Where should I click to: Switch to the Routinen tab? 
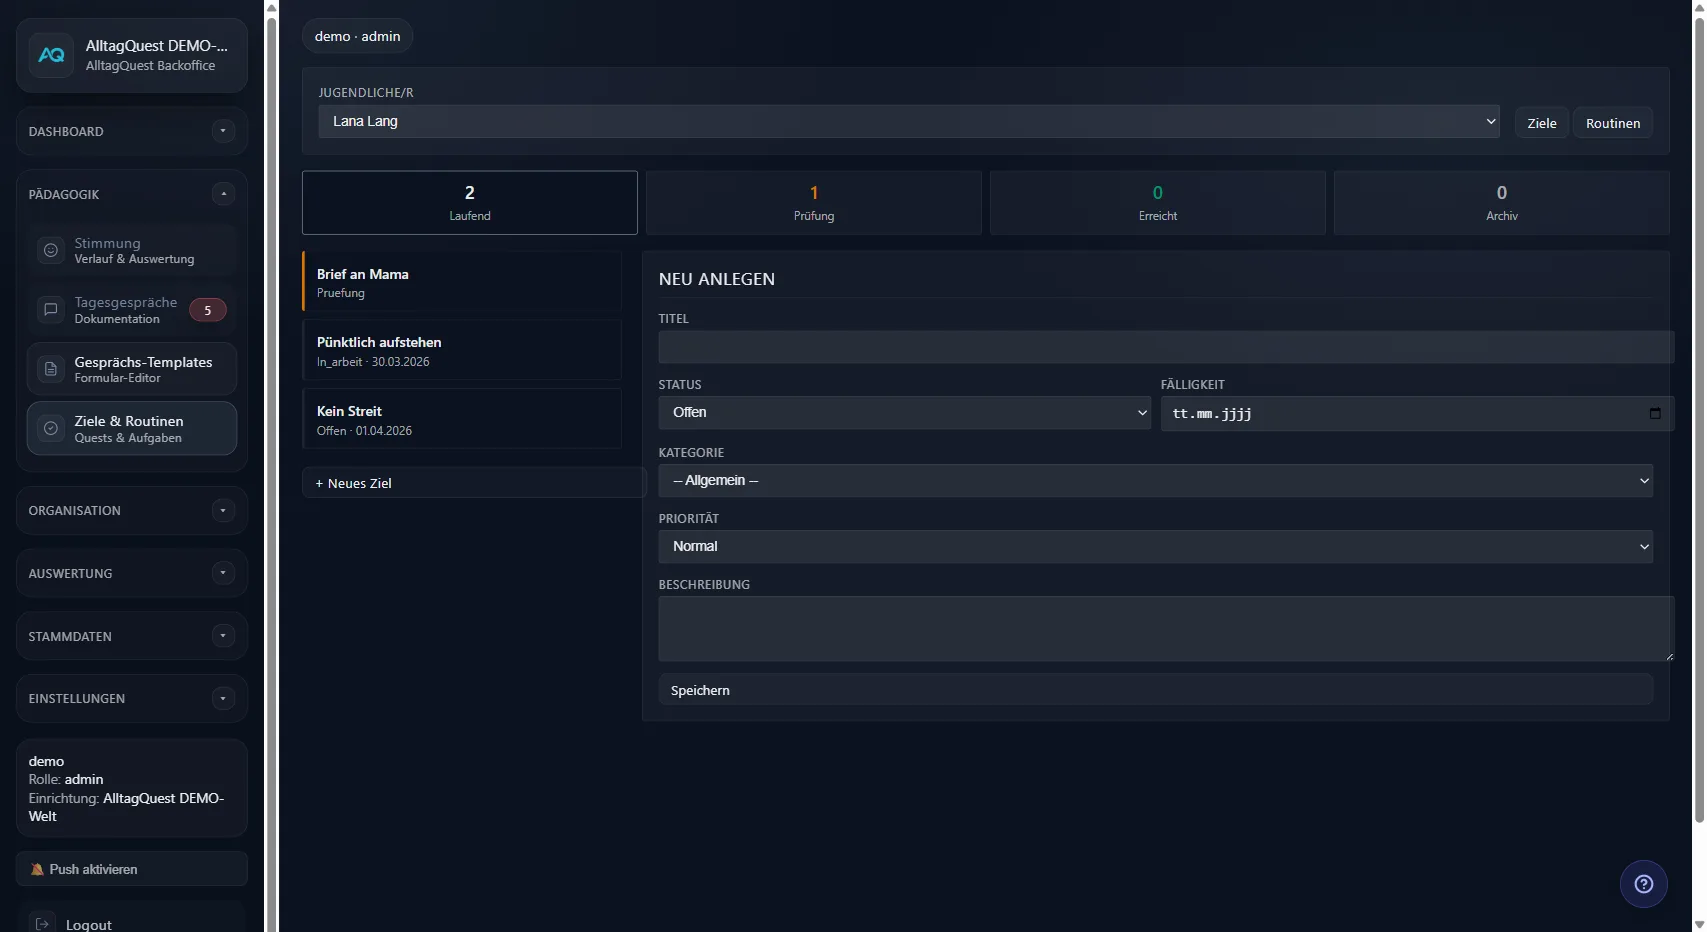[1612, 122]
